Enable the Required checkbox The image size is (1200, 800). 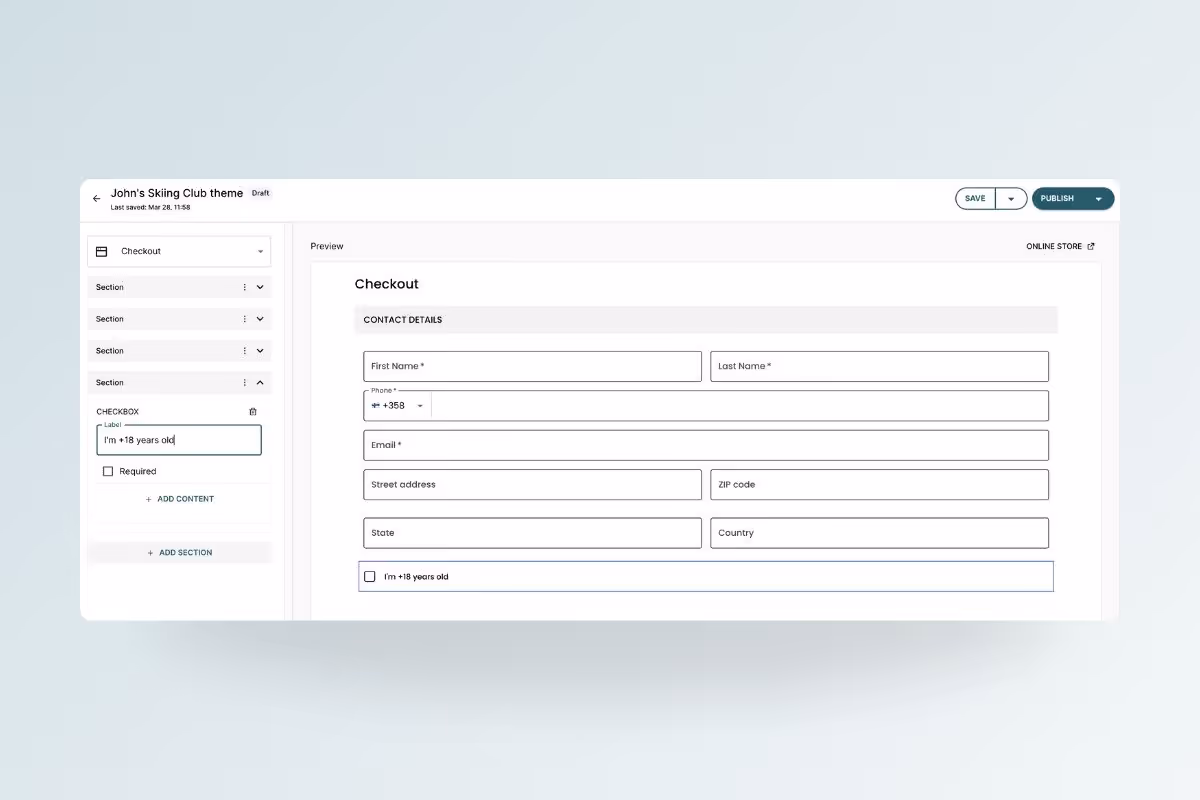[107, 471]
